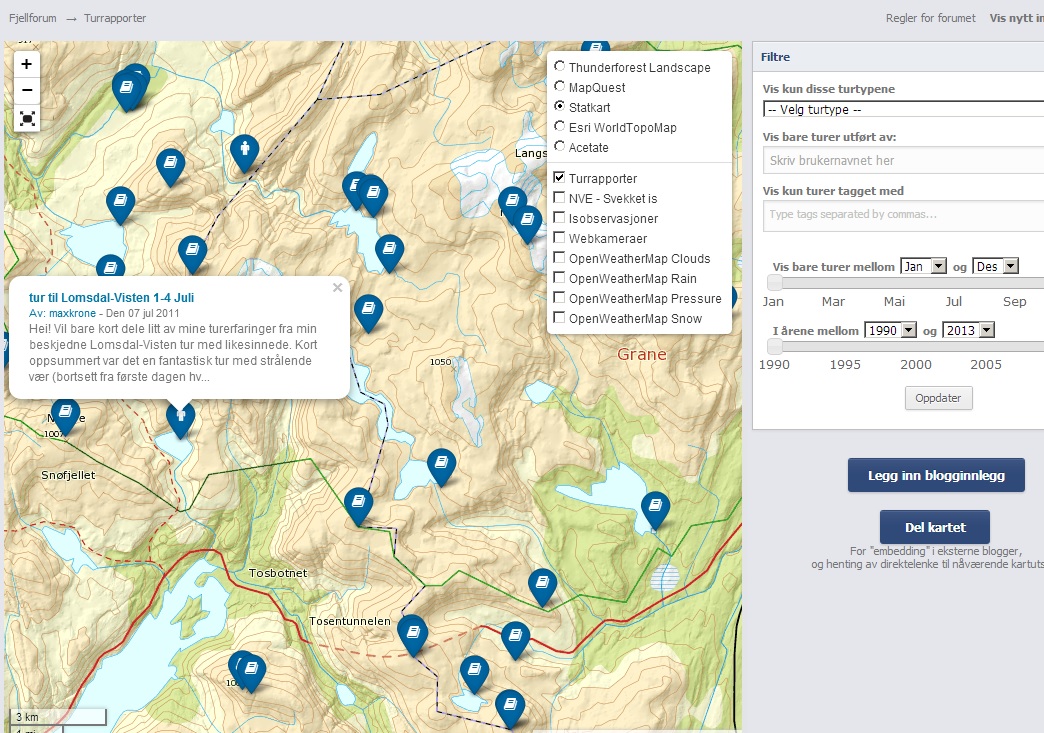Open the Jan start month dropdown
Screen dimensions: 1044x733
tap(923, 266)
